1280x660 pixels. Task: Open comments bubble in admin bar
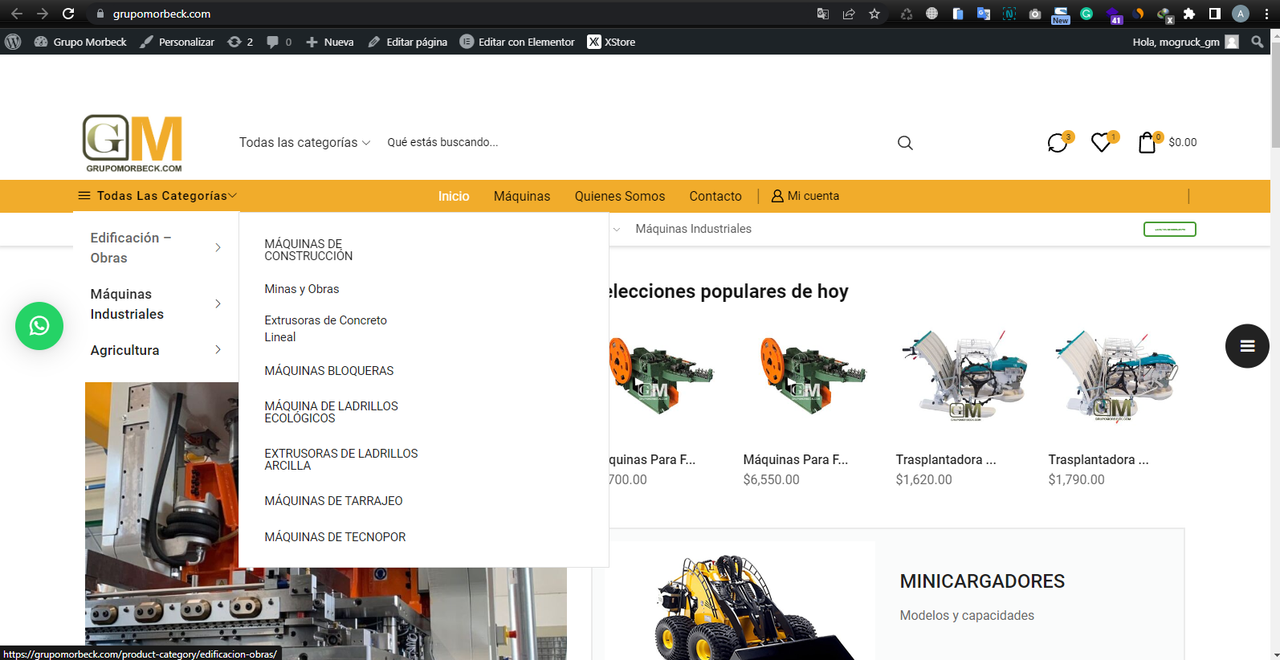279,42
